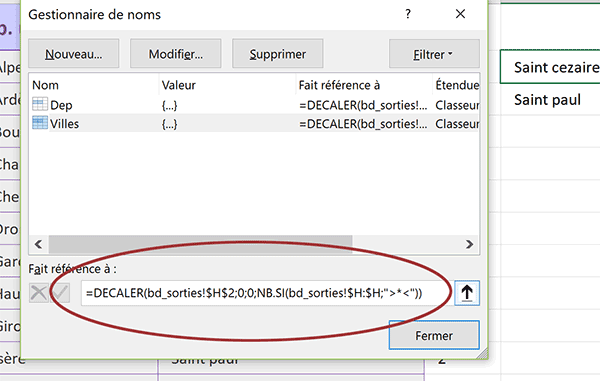Sort by the Valeur column header
Screen dimensions: 600x381
pos(227,85)
